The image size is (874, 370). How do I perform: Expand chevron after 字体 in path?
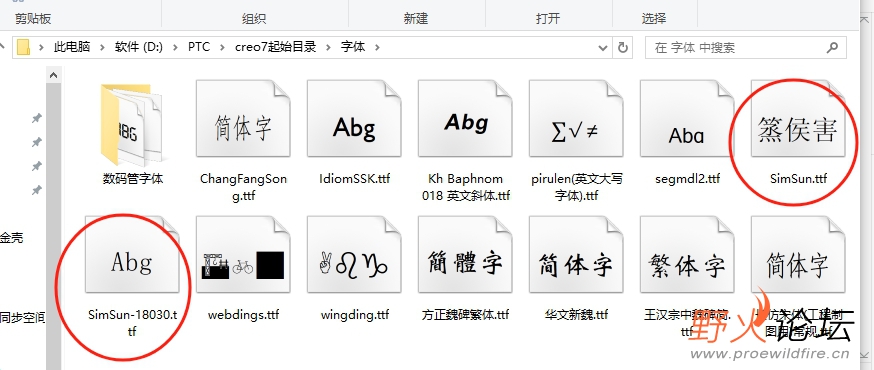pos(377,47)
